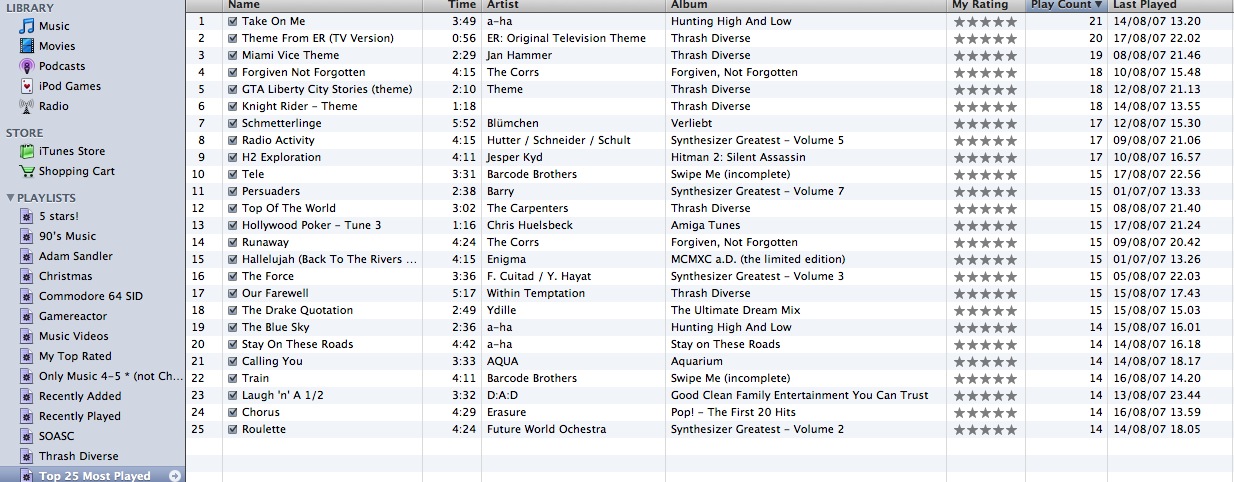Select the Recently Played playlist icon
The width and height of the screenshot is (1234, 482).
[28, 416]
